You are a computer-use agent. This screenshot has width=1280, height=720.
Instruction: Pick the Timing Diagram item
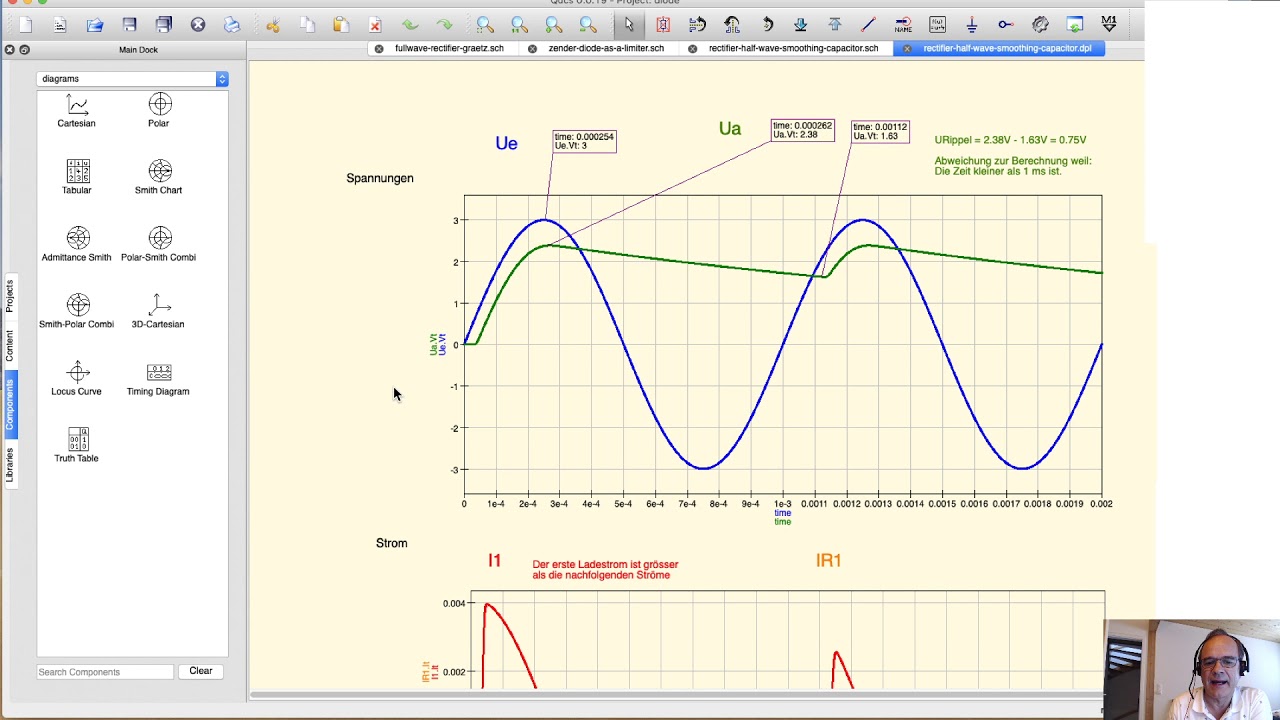click(x=159, y=379)
